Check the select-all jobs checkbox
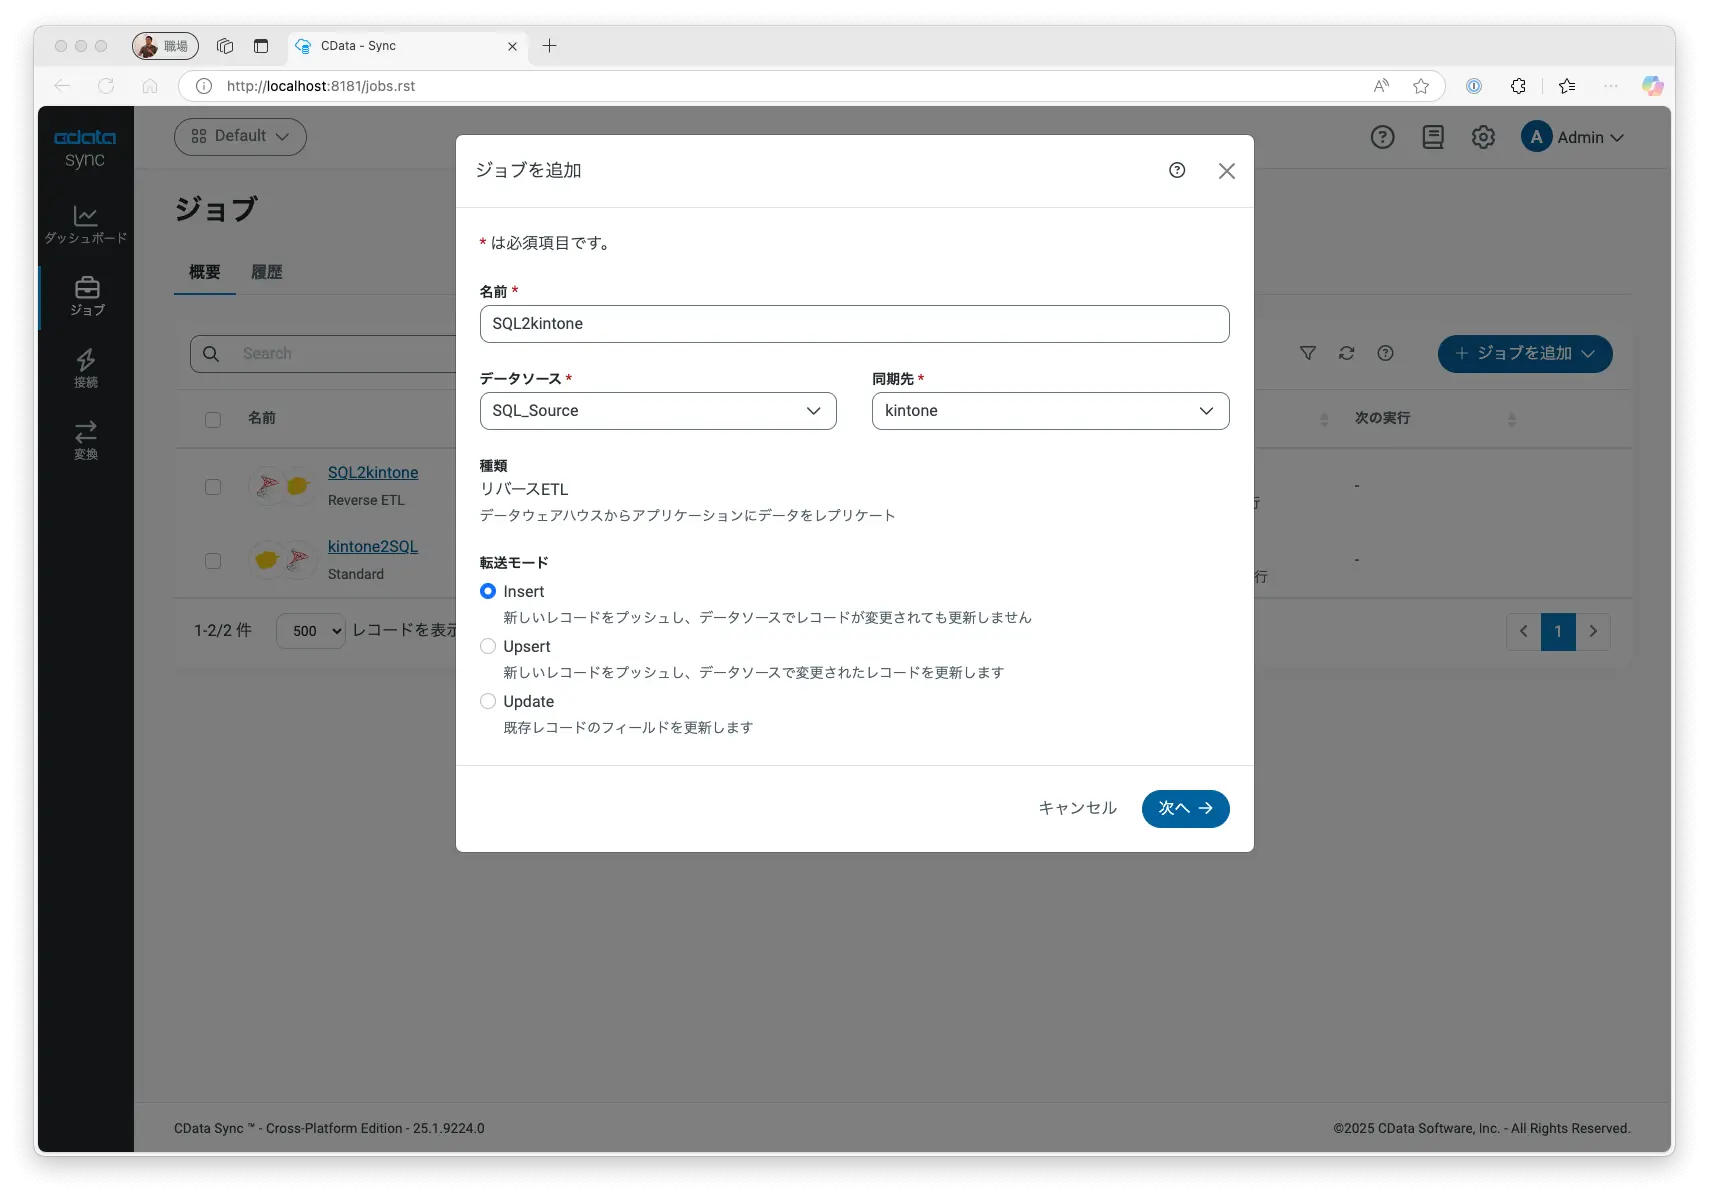The image size is (1709, 1198). [x=213, y=419]
